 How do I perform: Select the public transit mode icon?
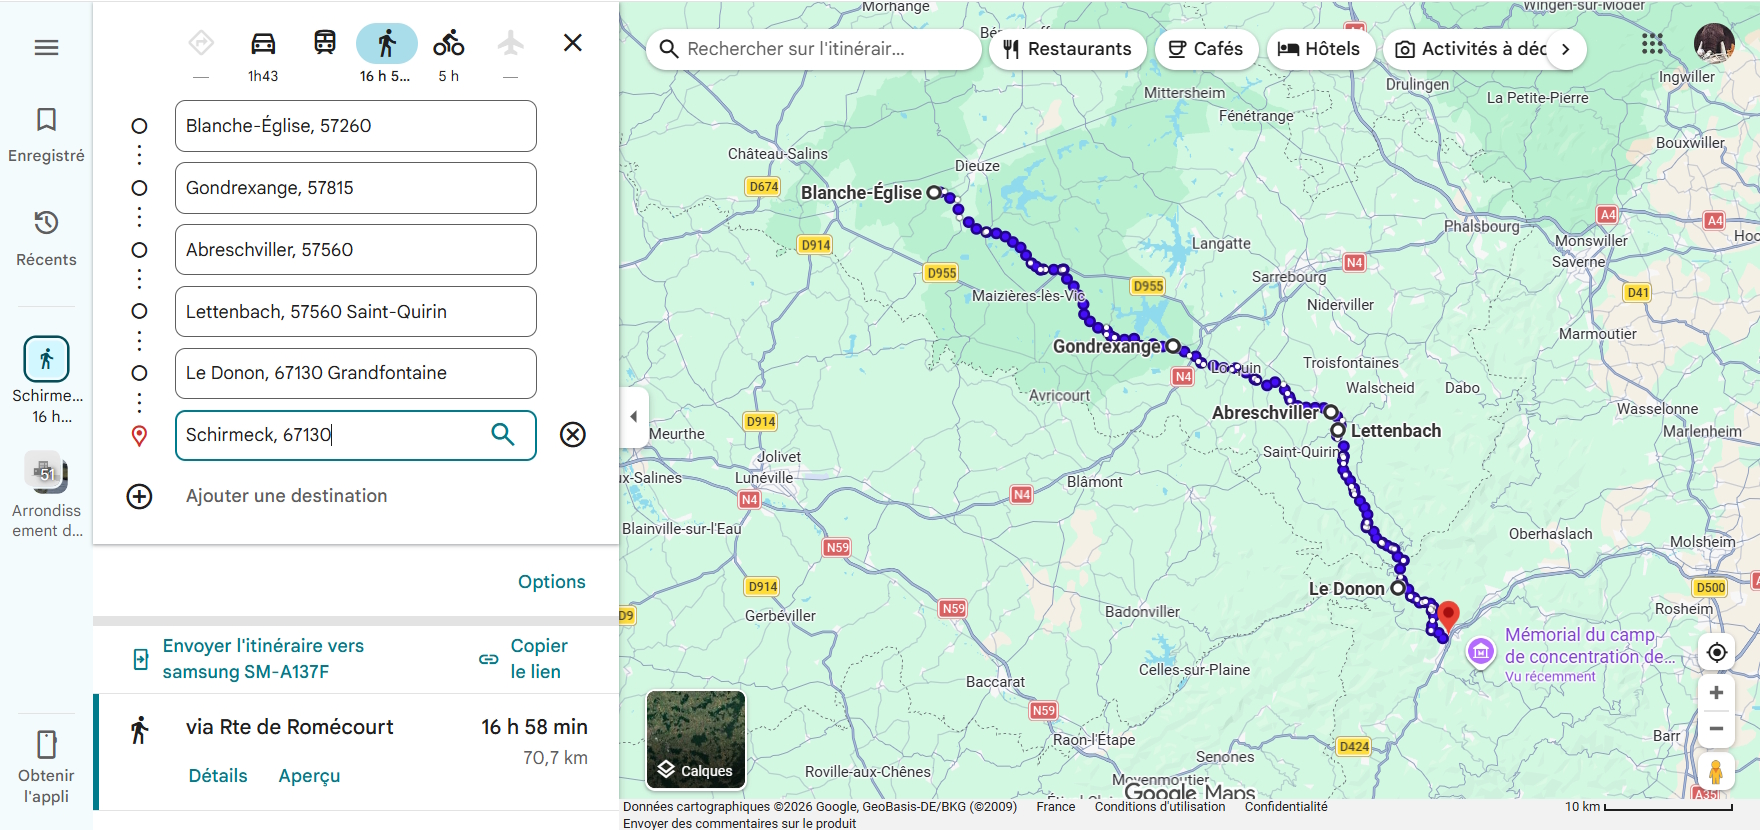click(x=325, y=43)
